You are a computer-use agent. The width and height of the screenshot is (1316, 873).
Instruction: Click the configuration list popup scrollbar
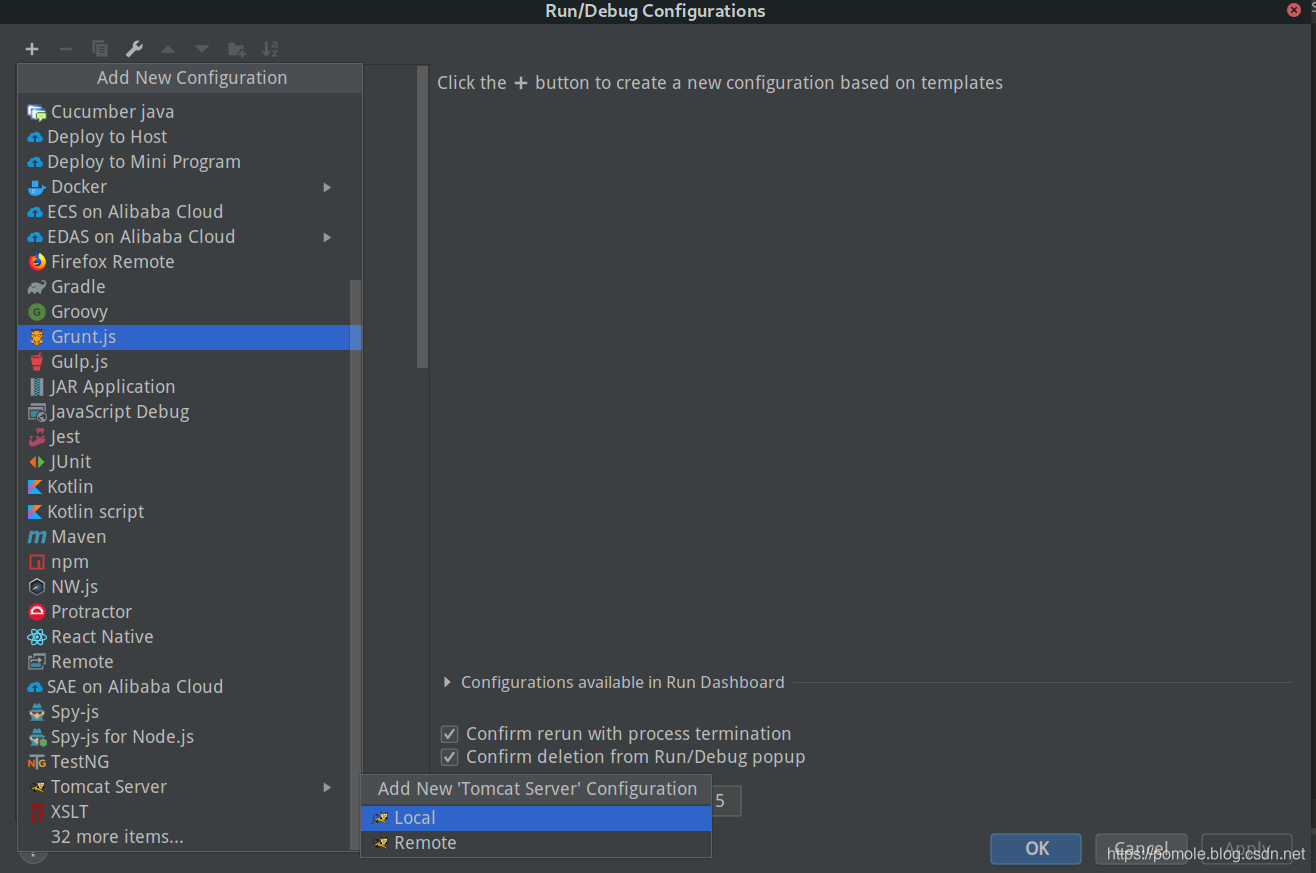tap(355, 565)
